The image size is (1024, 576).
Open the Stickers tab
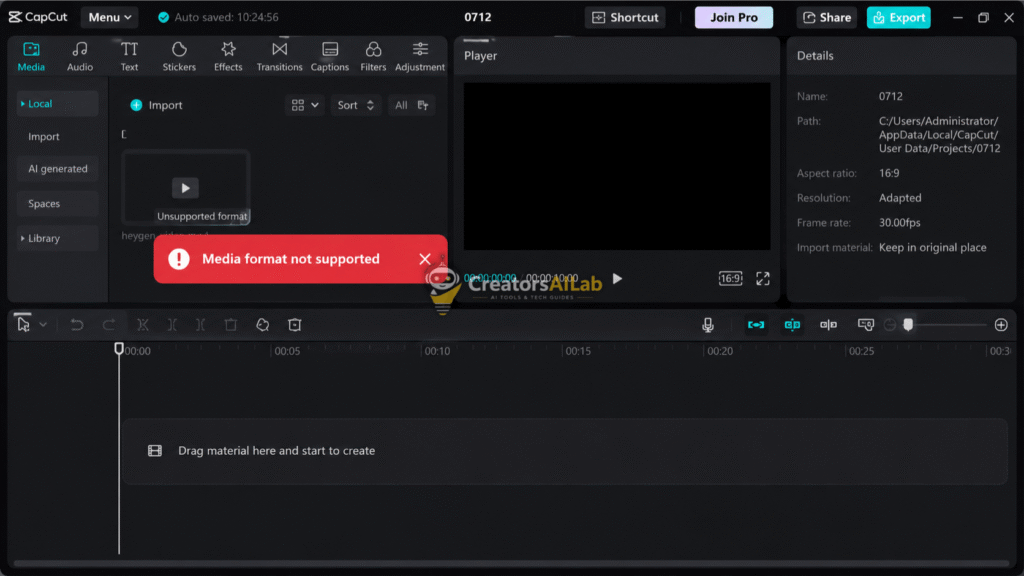click(179, 56)
